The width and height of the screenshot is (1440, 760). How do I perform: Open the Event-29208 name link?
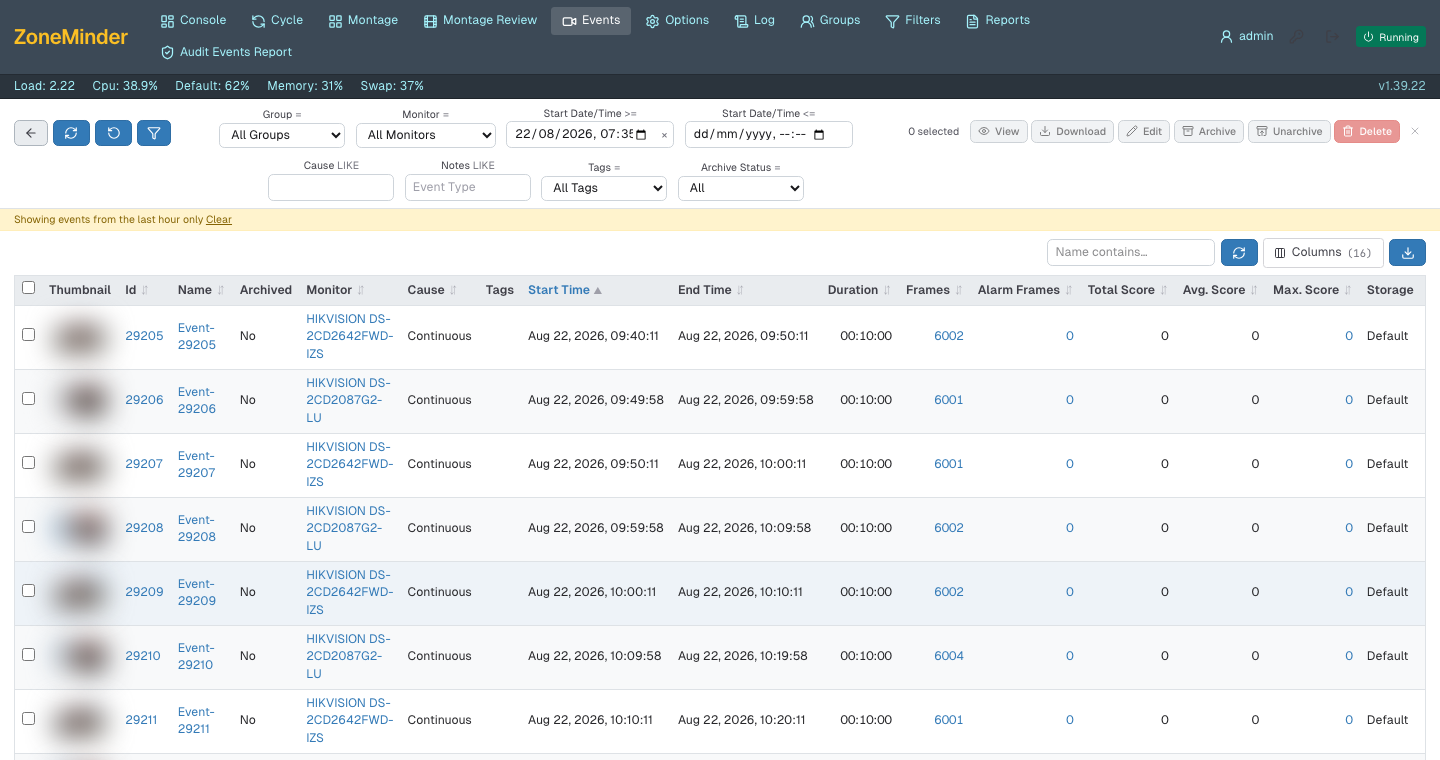[x=197, y=528]
